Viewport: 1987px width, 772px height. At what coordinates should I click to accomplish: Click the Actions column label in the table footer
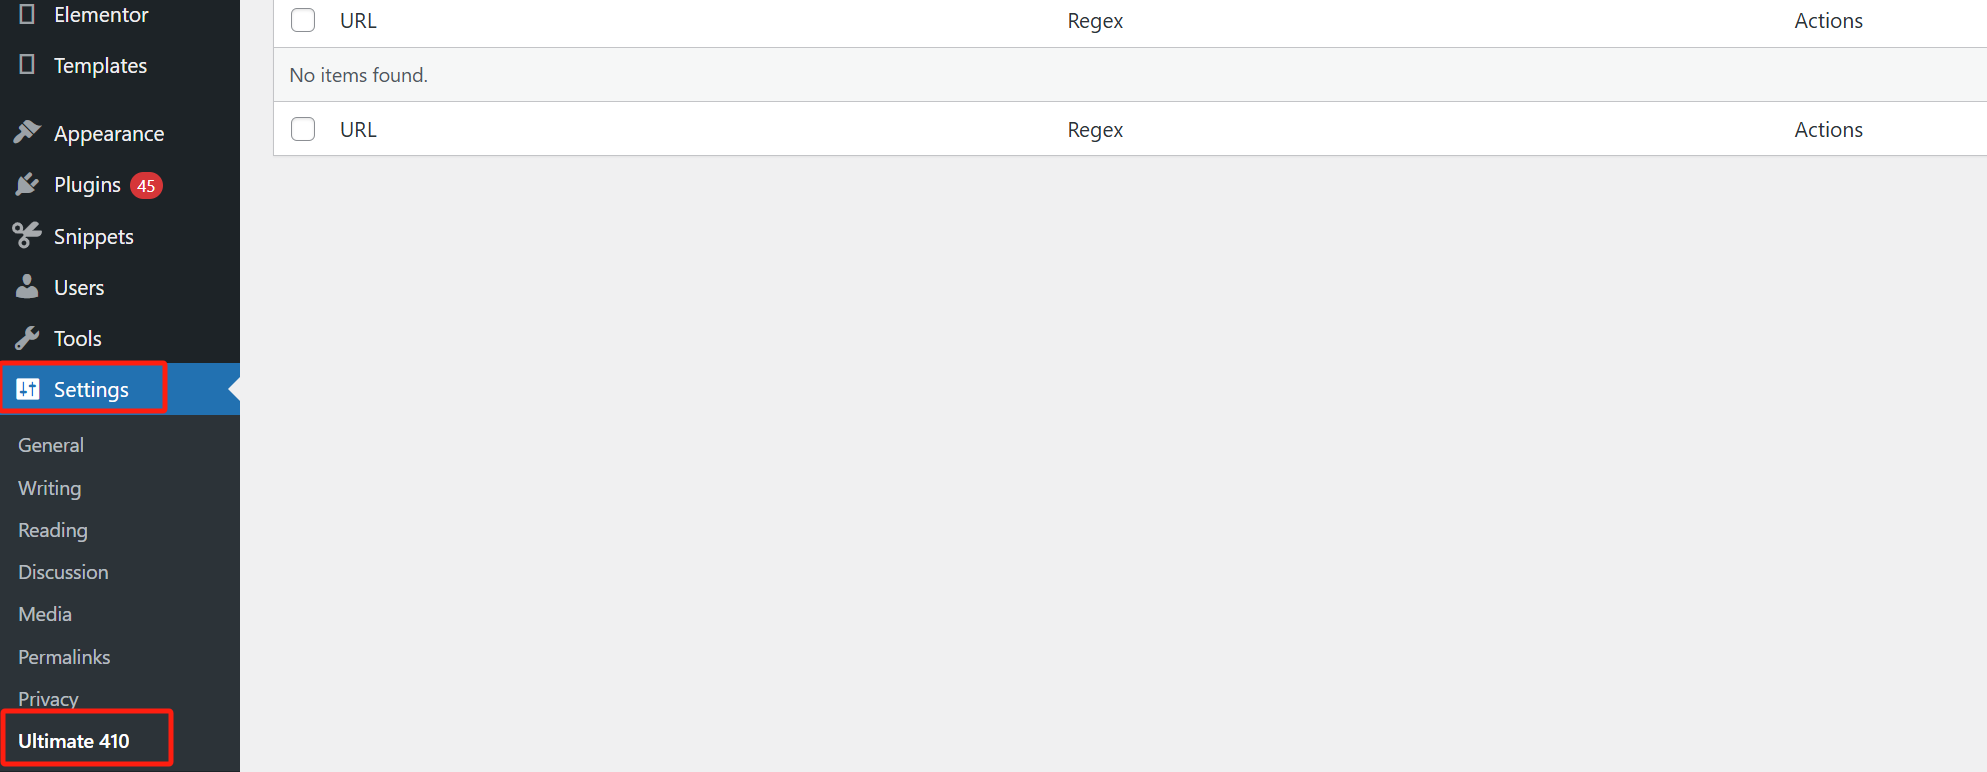[1828, 130]
